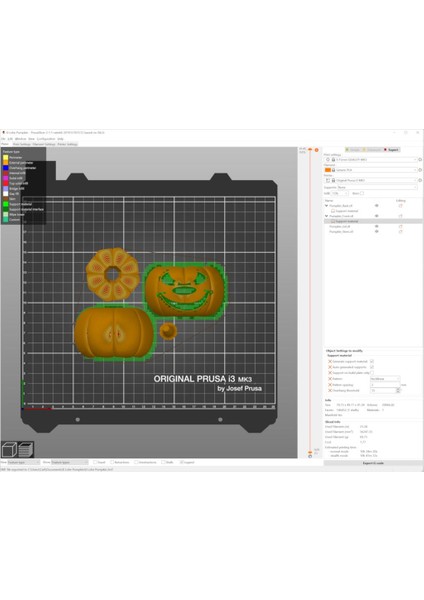The height and width of the screenshot is (600, 424).
Task: Click the cog icon above the layer slider
Action: pyautogui.click(x=316, y=150)
